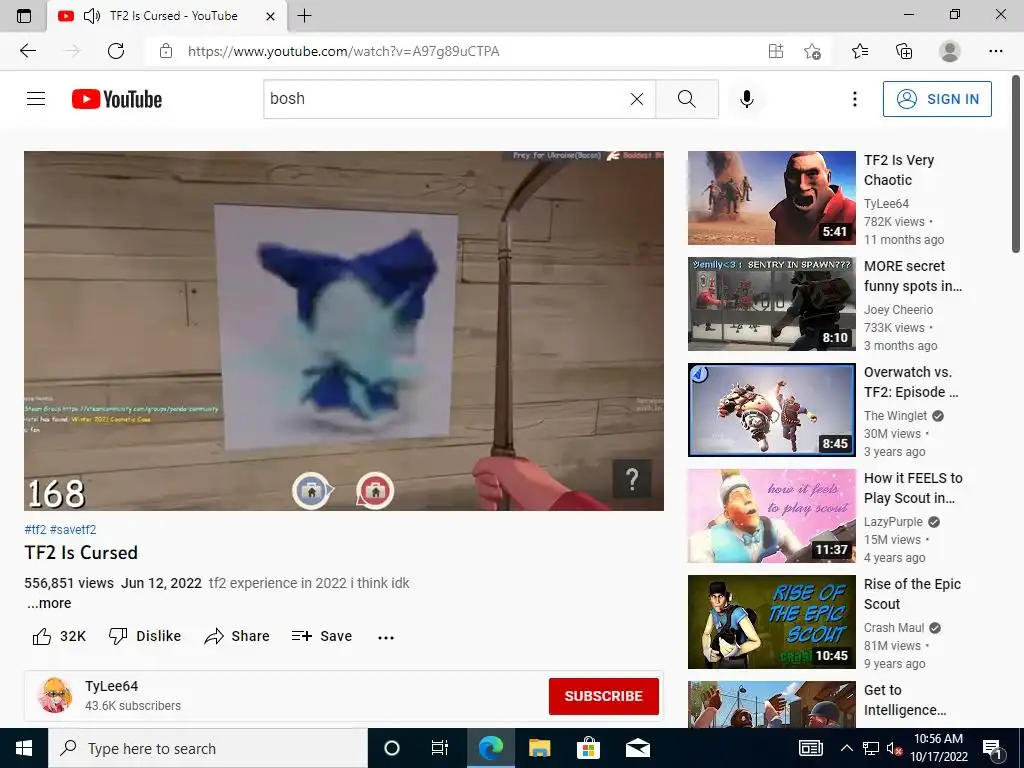
Task: Like the video with thumbs up
Action: click(x=59, y=636)
